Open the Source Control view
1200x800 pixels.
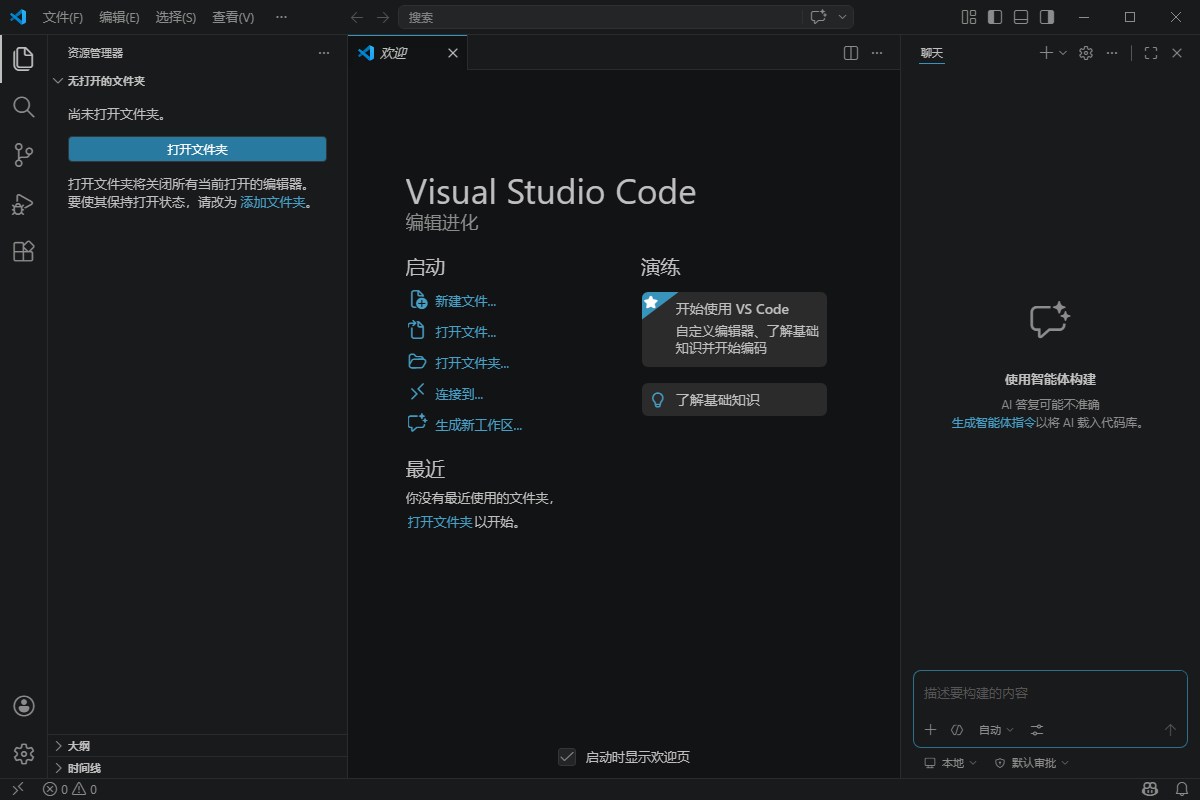pos(24,155)
